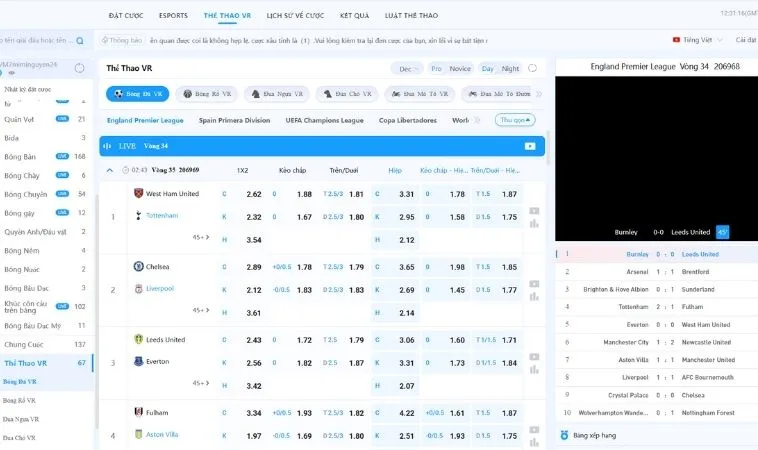Open statistics chart for Leeds United vs Everton
The width and height of the screenshot is (758, 450).
coord(534,370)
